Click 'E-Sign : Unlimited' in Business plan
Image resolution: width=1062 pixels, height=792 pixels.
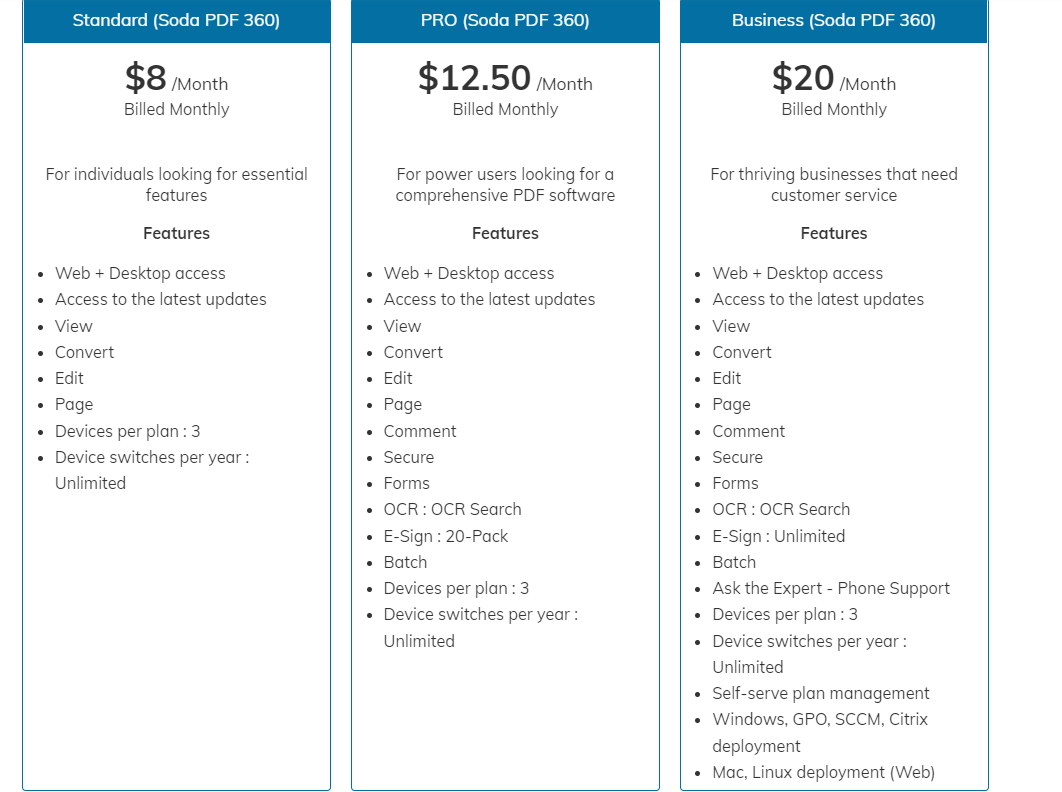point(778,536)
